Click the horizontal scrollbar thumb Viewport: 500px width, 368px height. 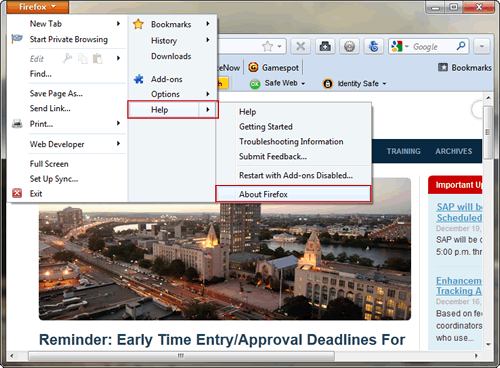point(181,356)
